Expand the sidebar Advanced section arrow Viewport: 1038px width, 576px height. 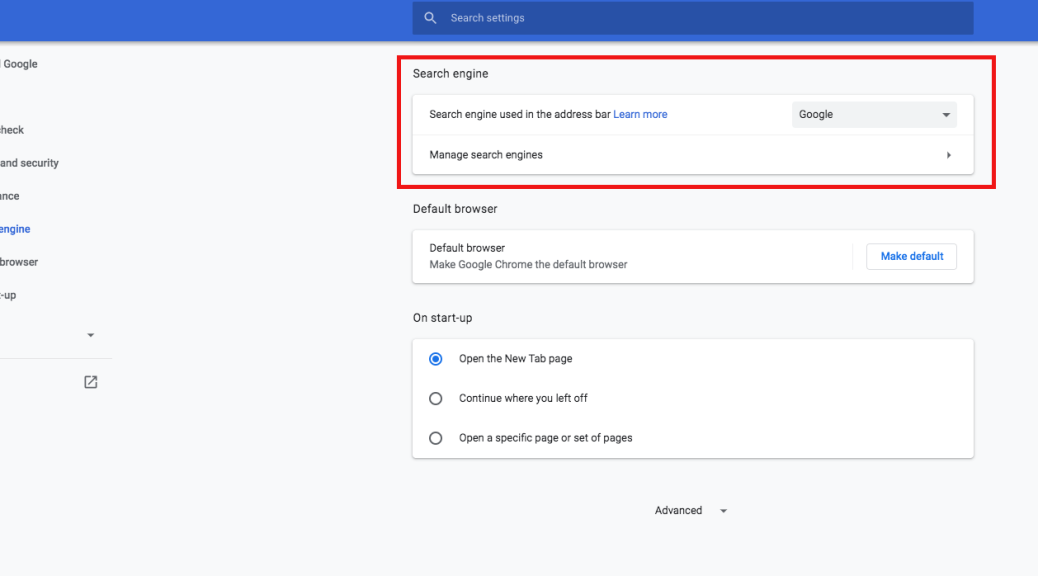point(91,335)
